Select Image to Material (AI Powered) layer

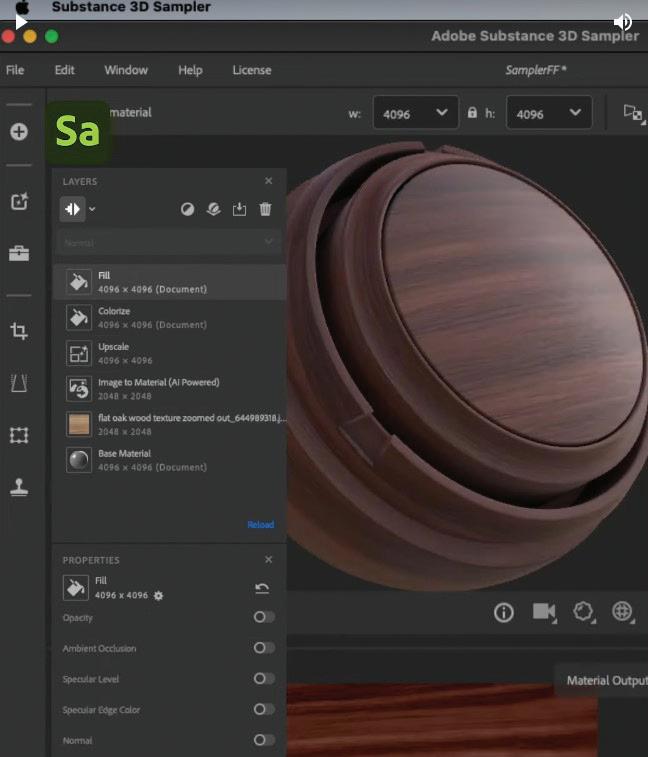pos(169,389)
